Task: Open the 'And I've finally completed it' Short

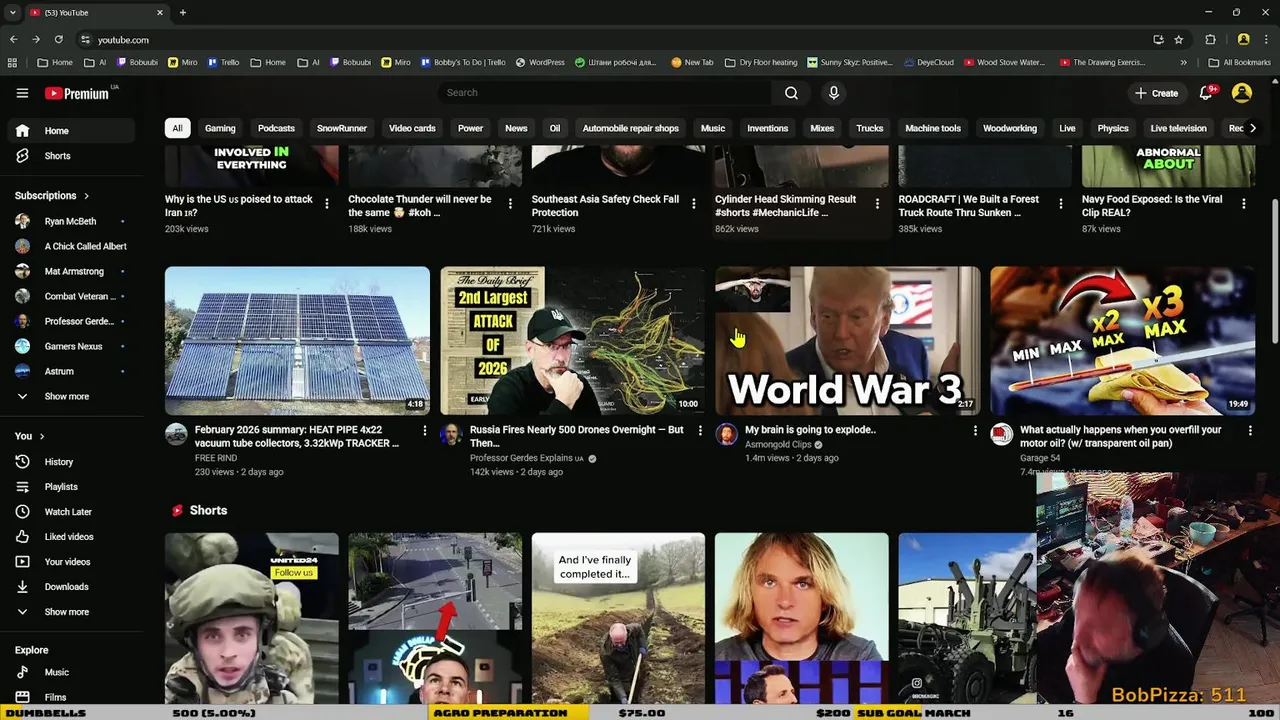Action: [x=618, y=618]
